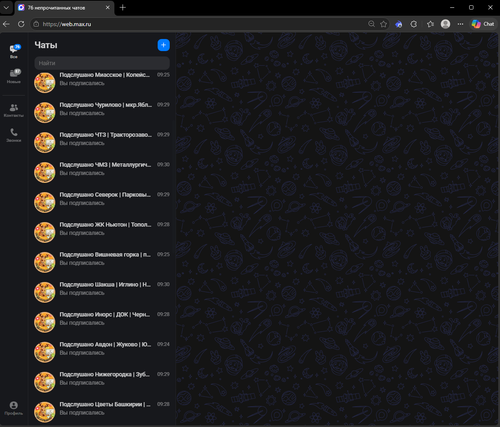Click the 09:25 timestamp of Миасское chat
Image resolution: width=500 pixels, height=427 pixels.
click(x=163, y=75)
